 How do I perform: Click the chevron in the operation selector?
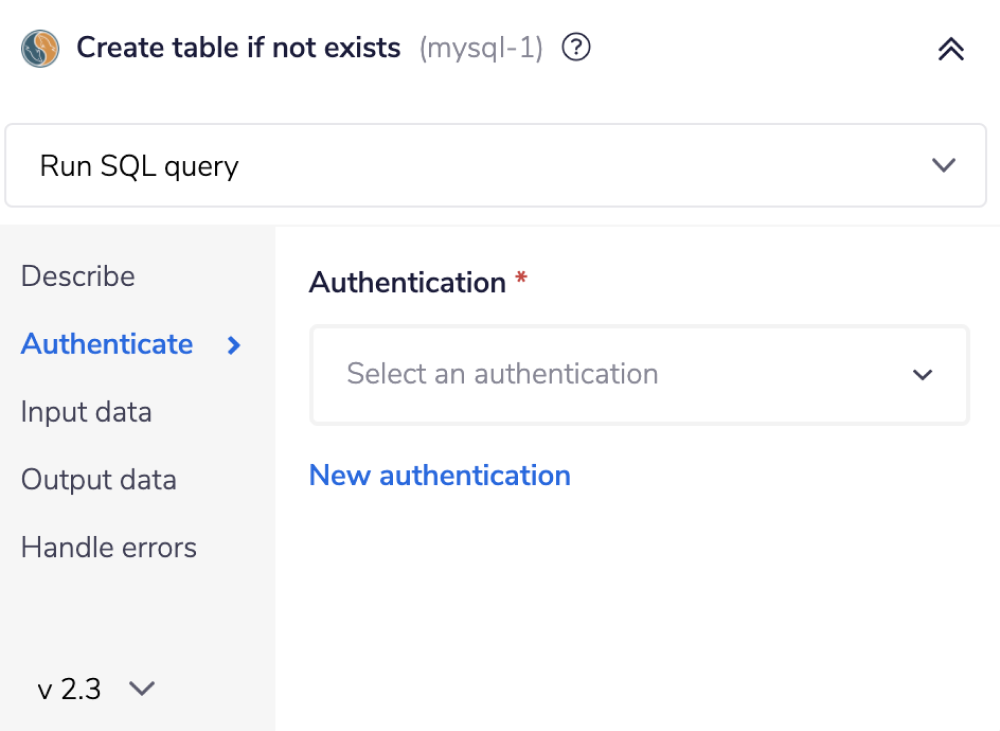point(942,165)
